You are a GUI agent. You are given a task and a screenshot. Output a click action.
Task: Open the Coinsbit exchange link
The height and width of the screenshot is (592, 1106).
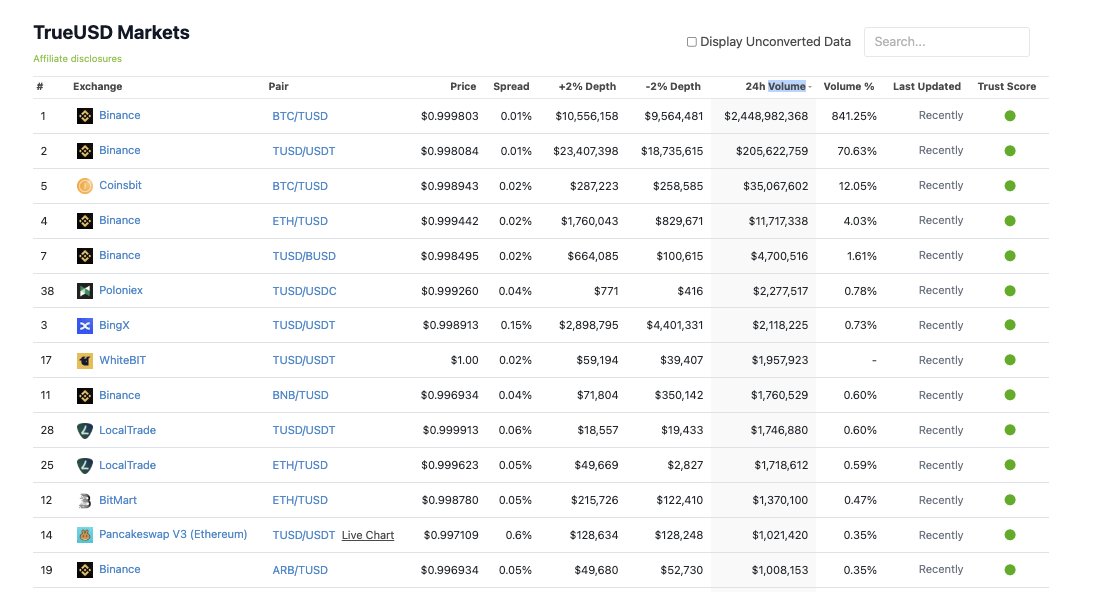pyautogui.click(x=120, y=185)
